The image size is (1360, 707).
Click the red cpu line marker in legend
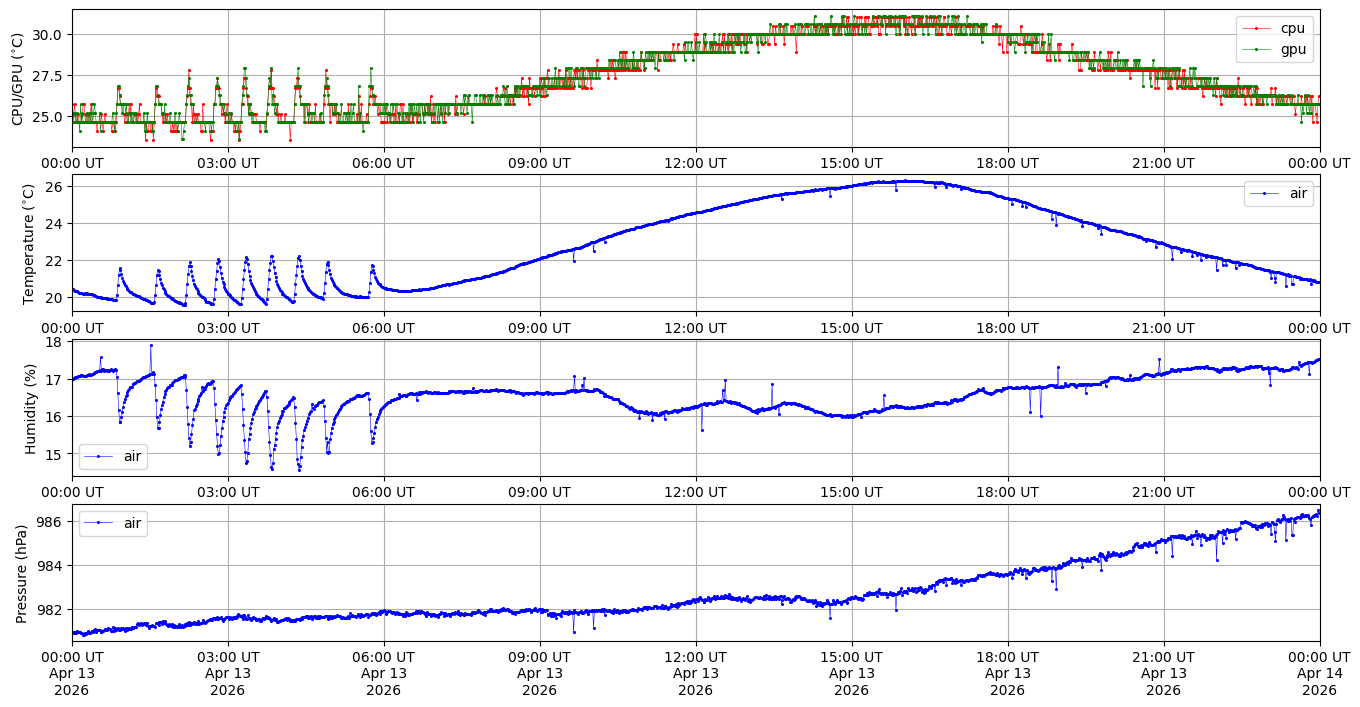[x=1258, y=28]
